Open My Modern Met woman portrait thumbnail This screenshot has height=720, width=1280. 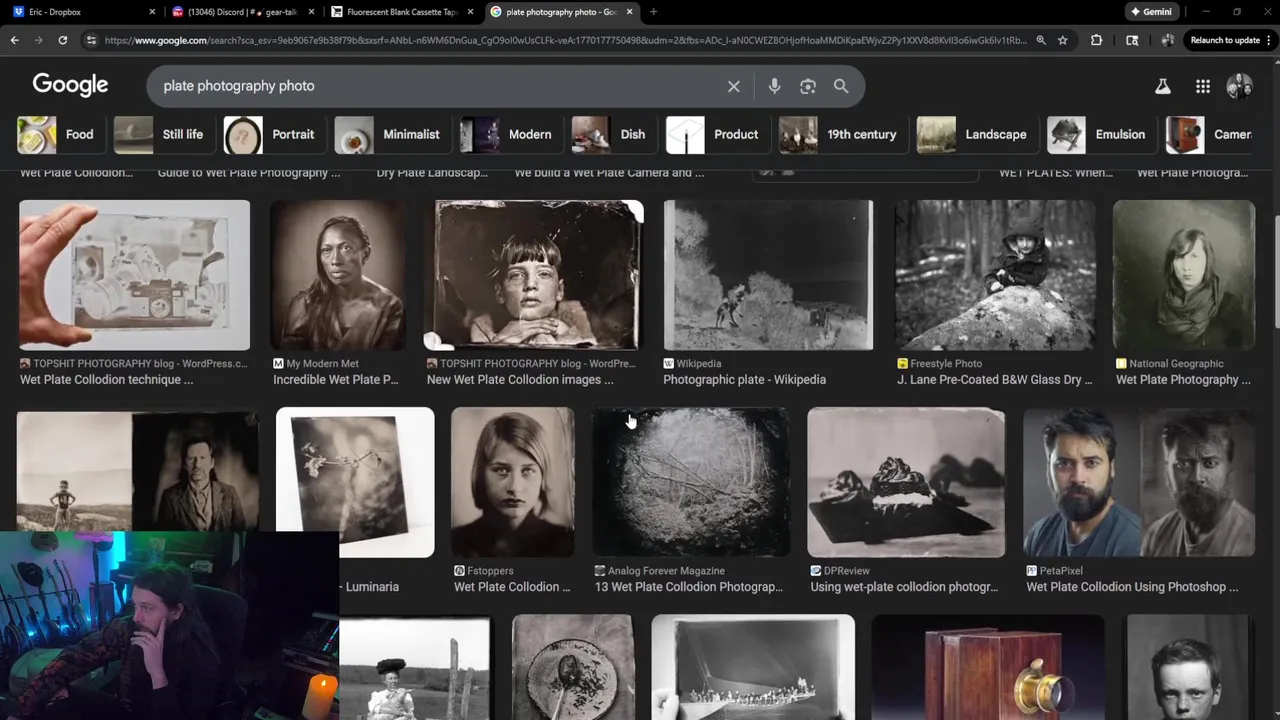(338, 275)
